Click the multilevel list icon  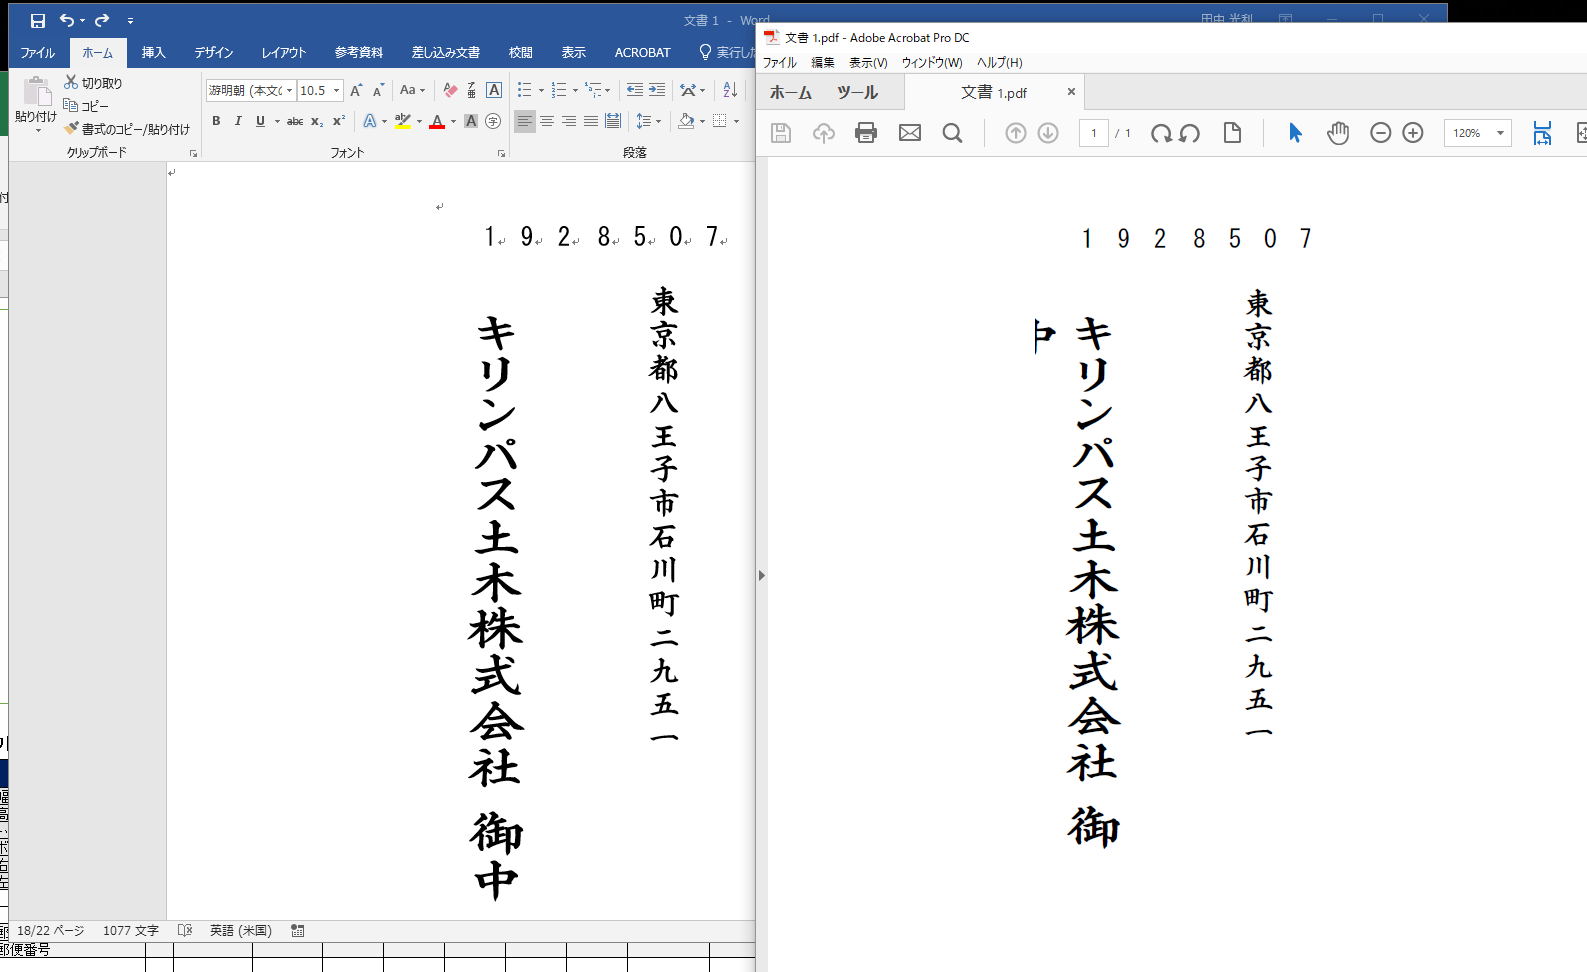point(593,90)
